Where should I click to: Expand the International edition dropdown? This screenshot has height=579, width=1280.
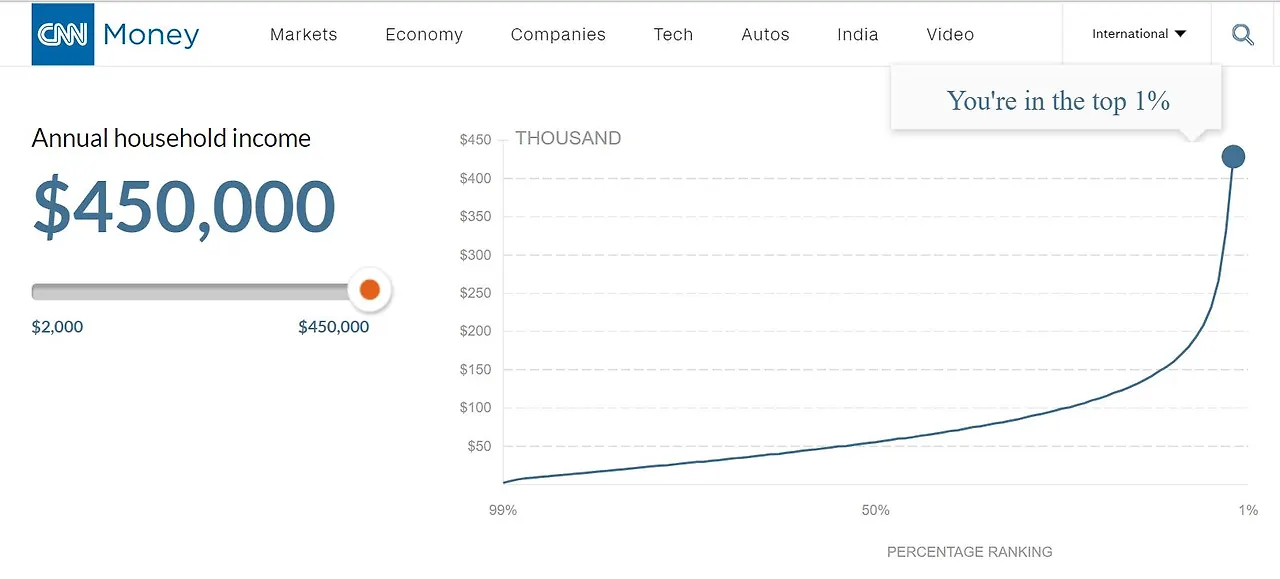(1138, 34)
